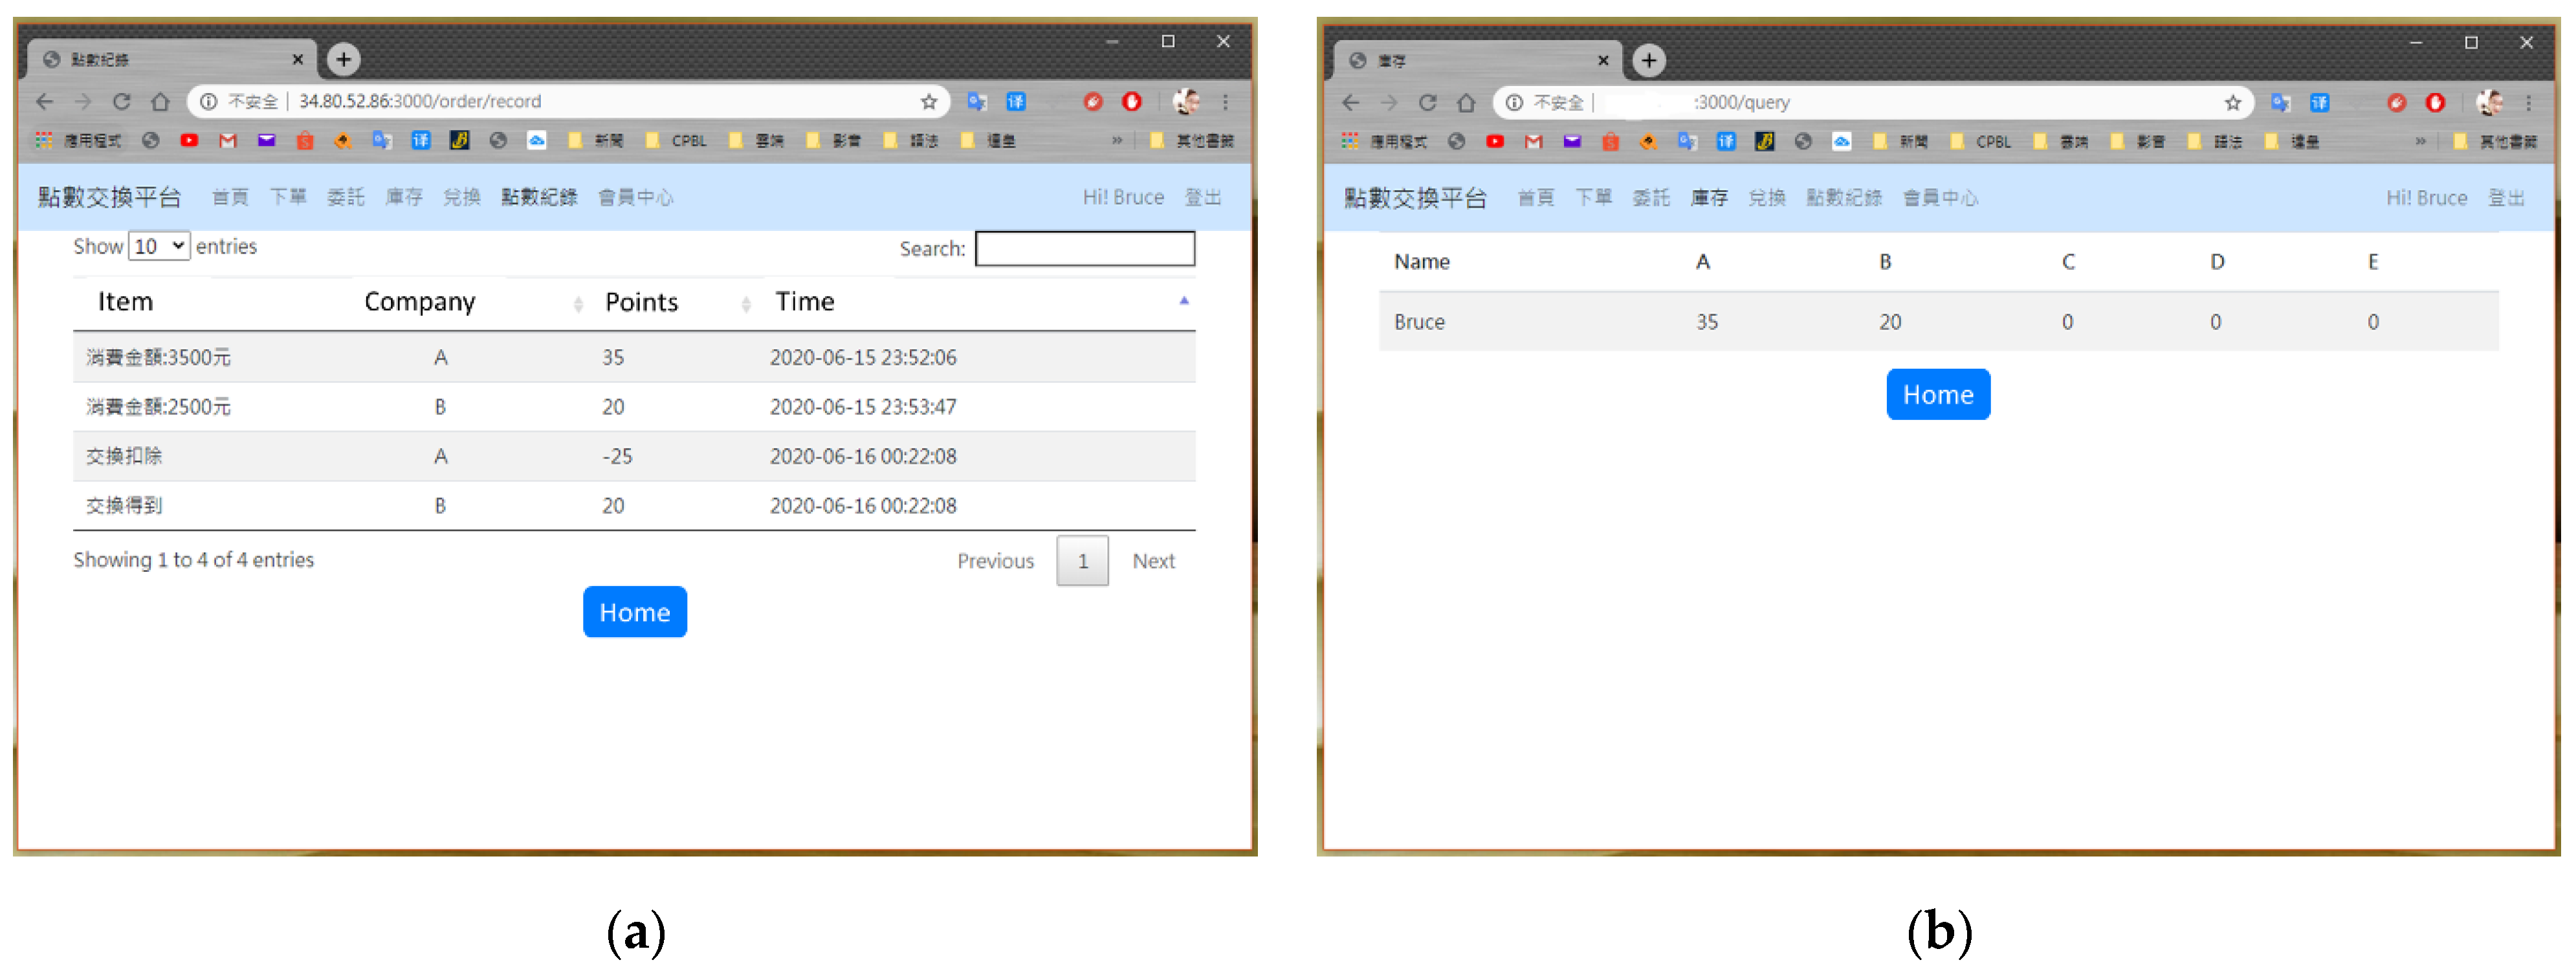Click reload icon in left browser
Screen dimensions: 2576x971
tap(122, 101)
